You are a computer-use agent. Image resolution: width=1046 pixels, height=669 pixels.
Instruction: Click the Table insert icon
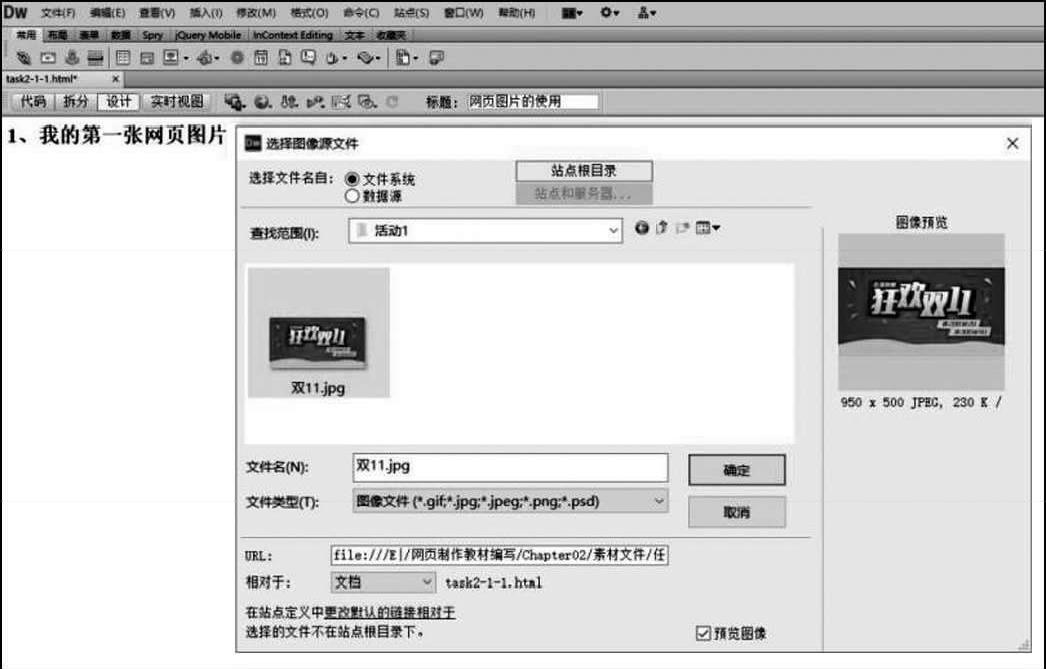click(x=123, y=58)
